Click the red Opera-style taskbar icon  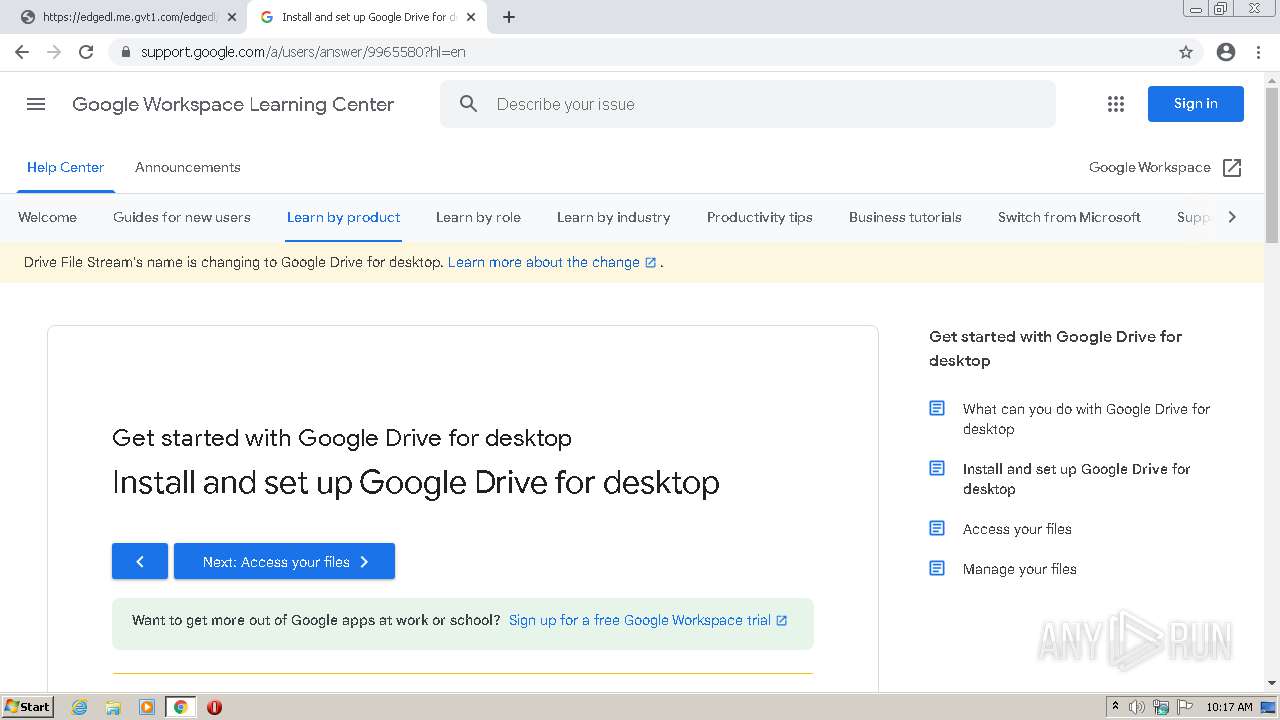(214, 707)
